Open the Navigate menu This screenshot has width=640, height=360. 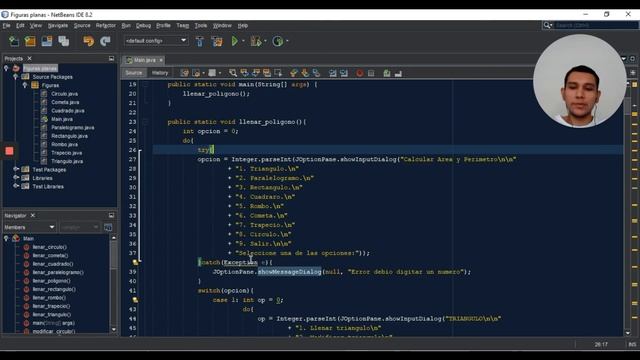click(x=58, y=25)
